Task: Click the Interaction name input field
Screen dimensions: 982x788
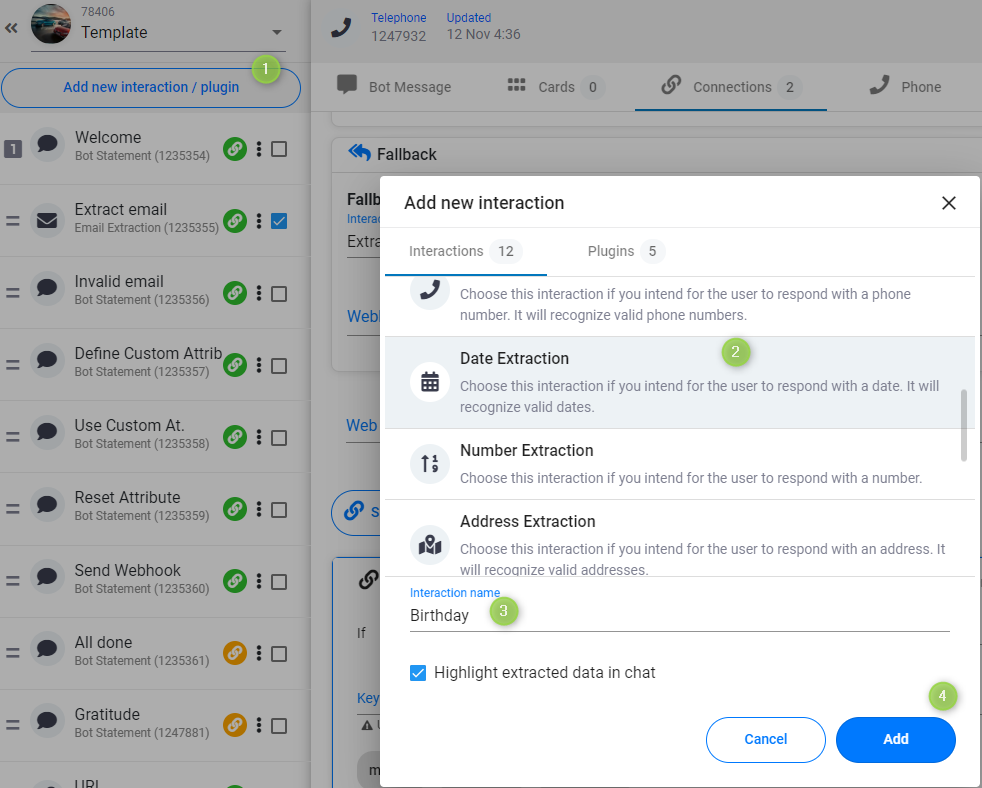Action: (680, 616)
